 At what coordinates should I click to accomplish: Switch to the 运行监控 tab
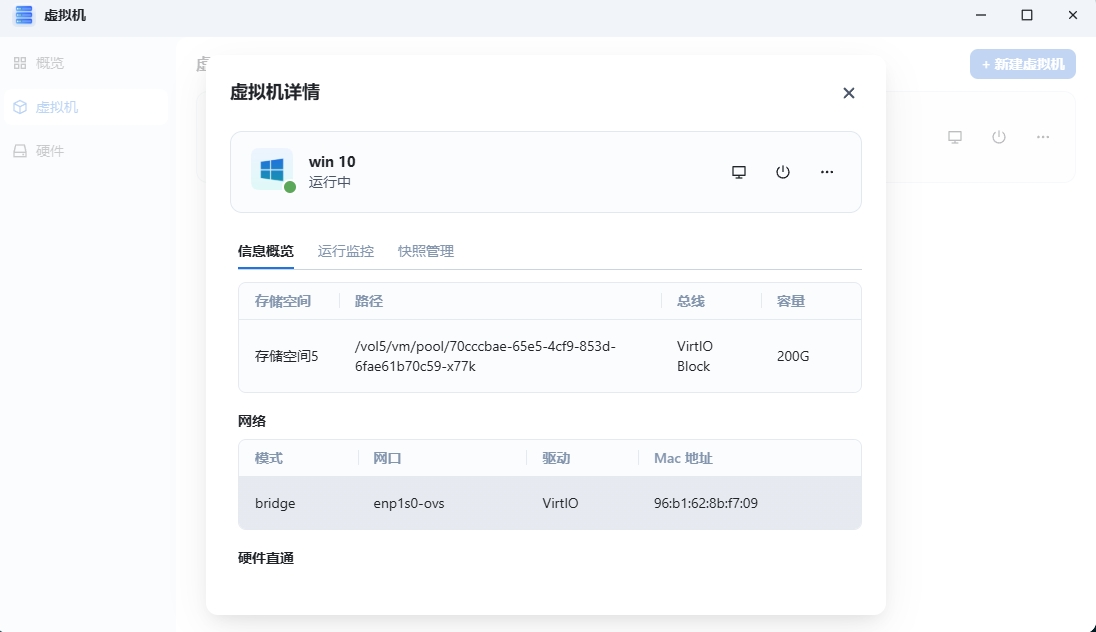tap(346, 251)
